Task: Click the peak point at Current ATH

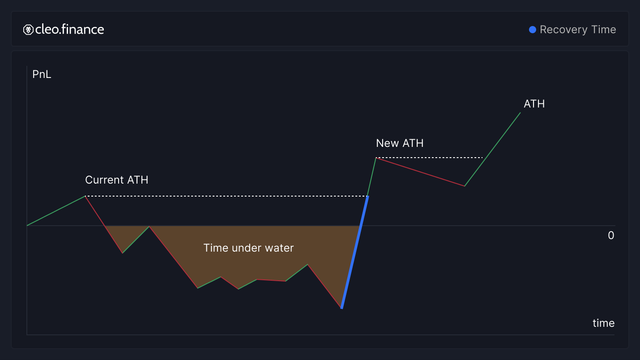Action: (85, 196)
